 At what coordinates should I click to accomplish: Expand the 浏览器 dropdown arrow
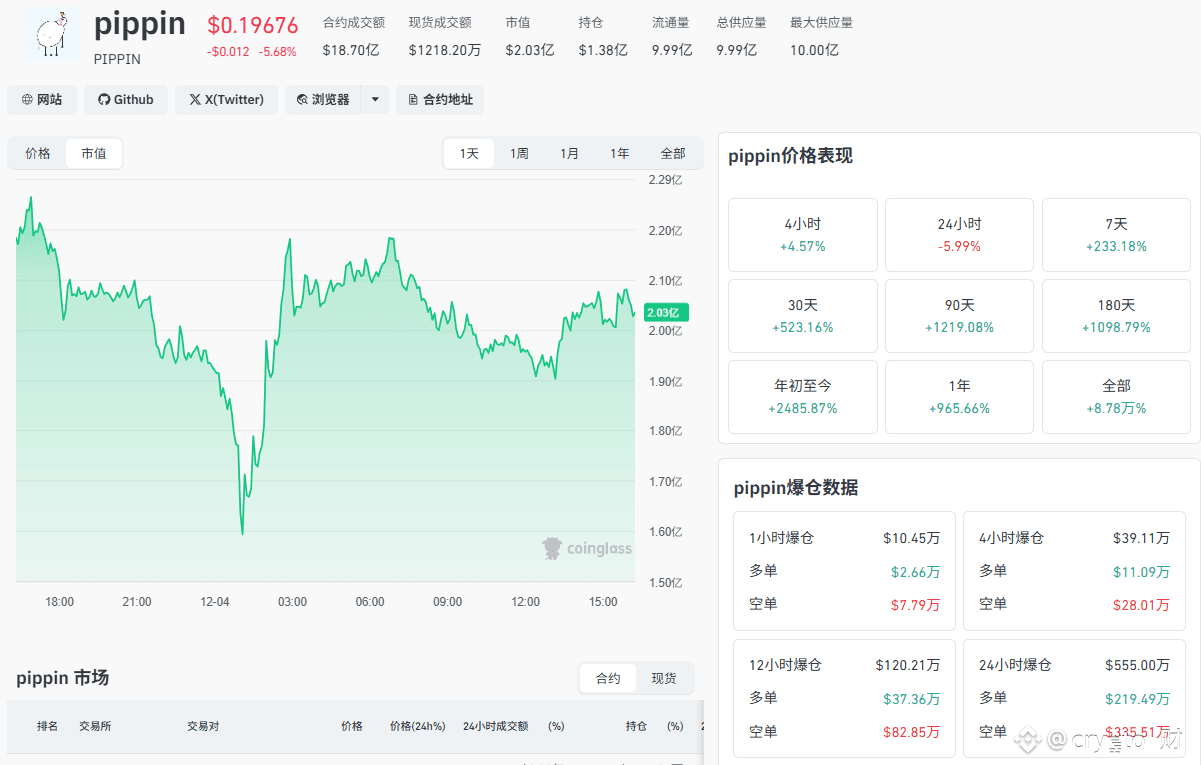click(x=375, y=100)
